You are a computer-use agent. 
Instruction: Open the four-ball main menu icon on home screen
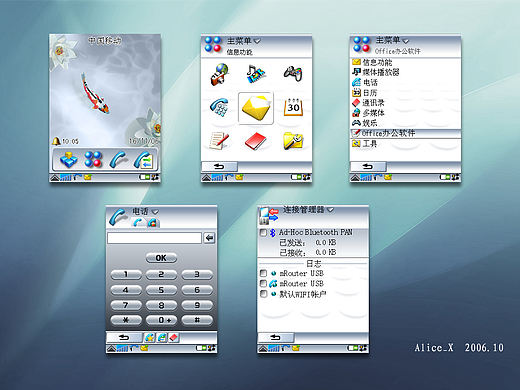click(x=93, y=159)
